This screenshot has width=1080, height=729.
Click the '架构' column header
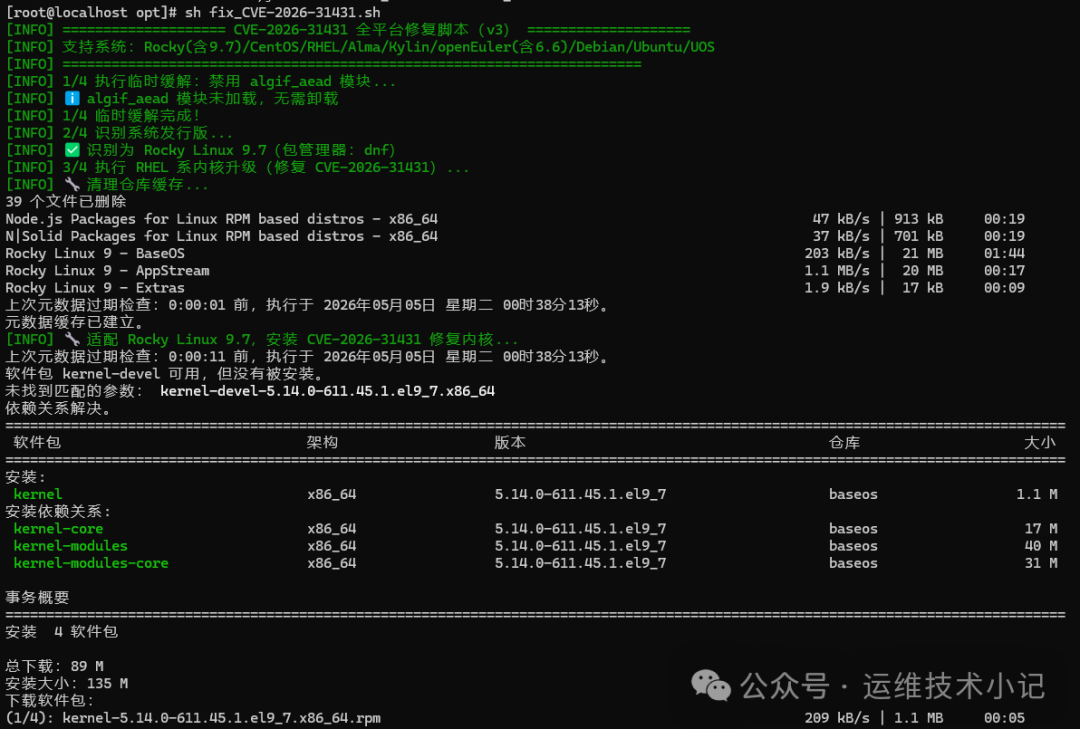click(322, 442)
